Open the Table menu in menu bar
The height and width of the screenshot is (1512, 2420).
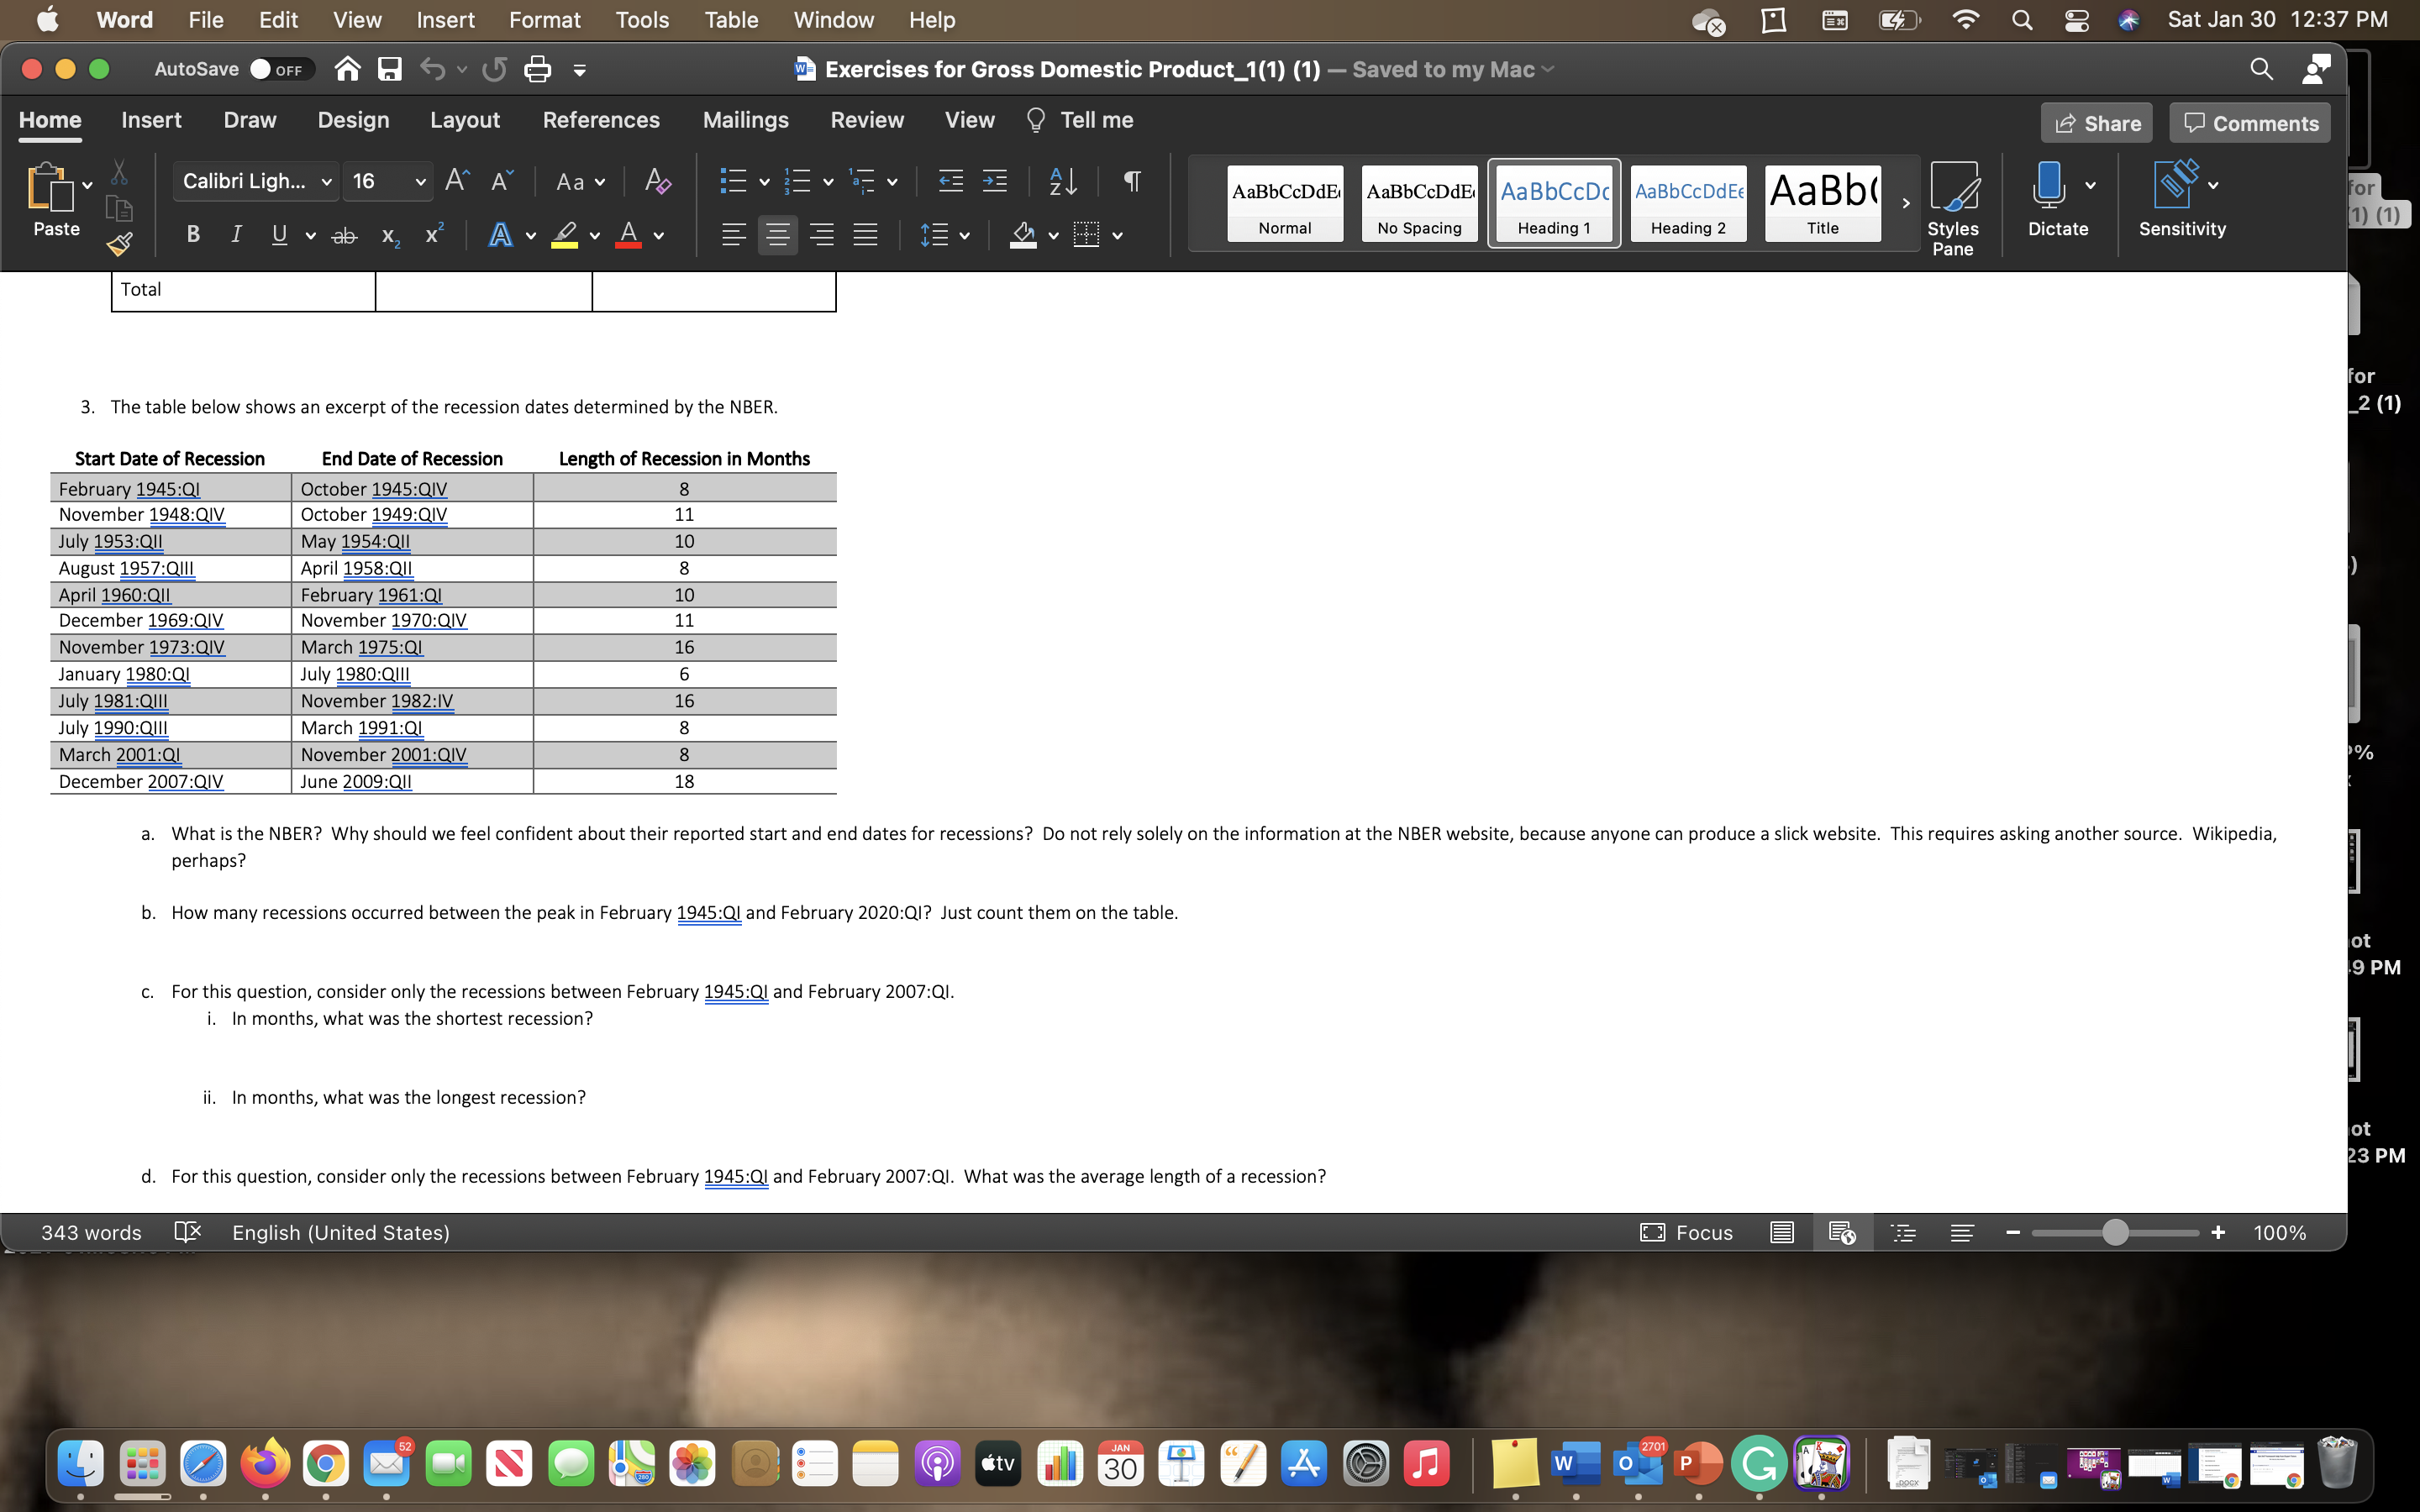click(x=730, y=20)
